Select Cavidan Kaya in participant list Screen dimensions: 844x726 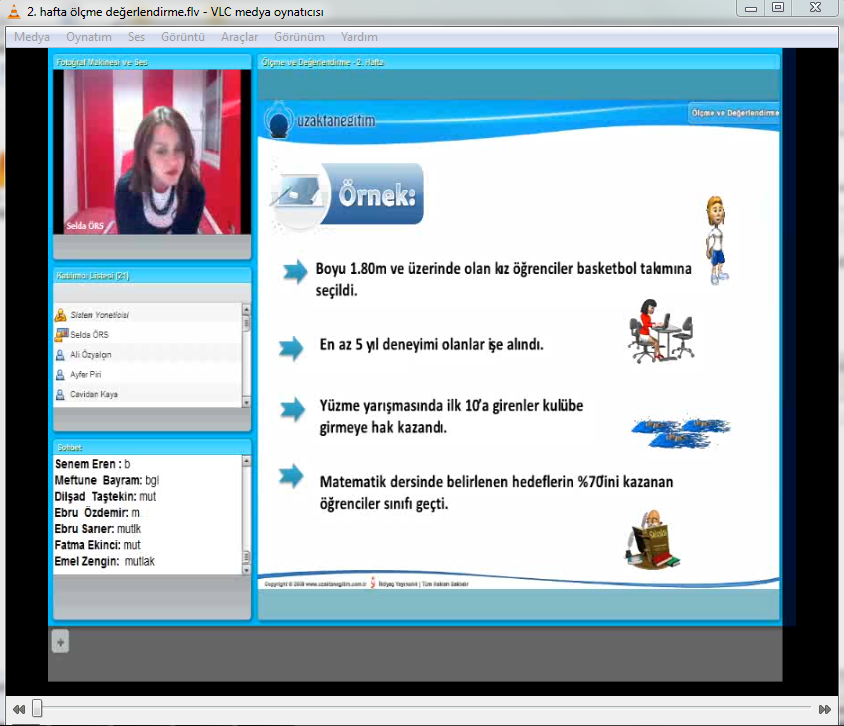click(148, 394)
